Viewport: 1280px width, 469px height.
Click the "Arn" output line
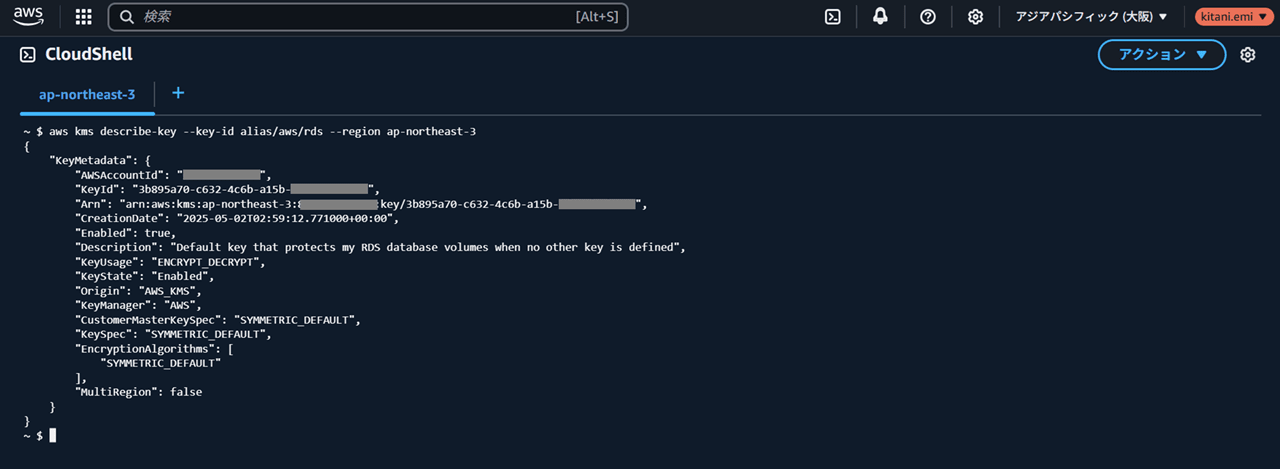point(361,204)
